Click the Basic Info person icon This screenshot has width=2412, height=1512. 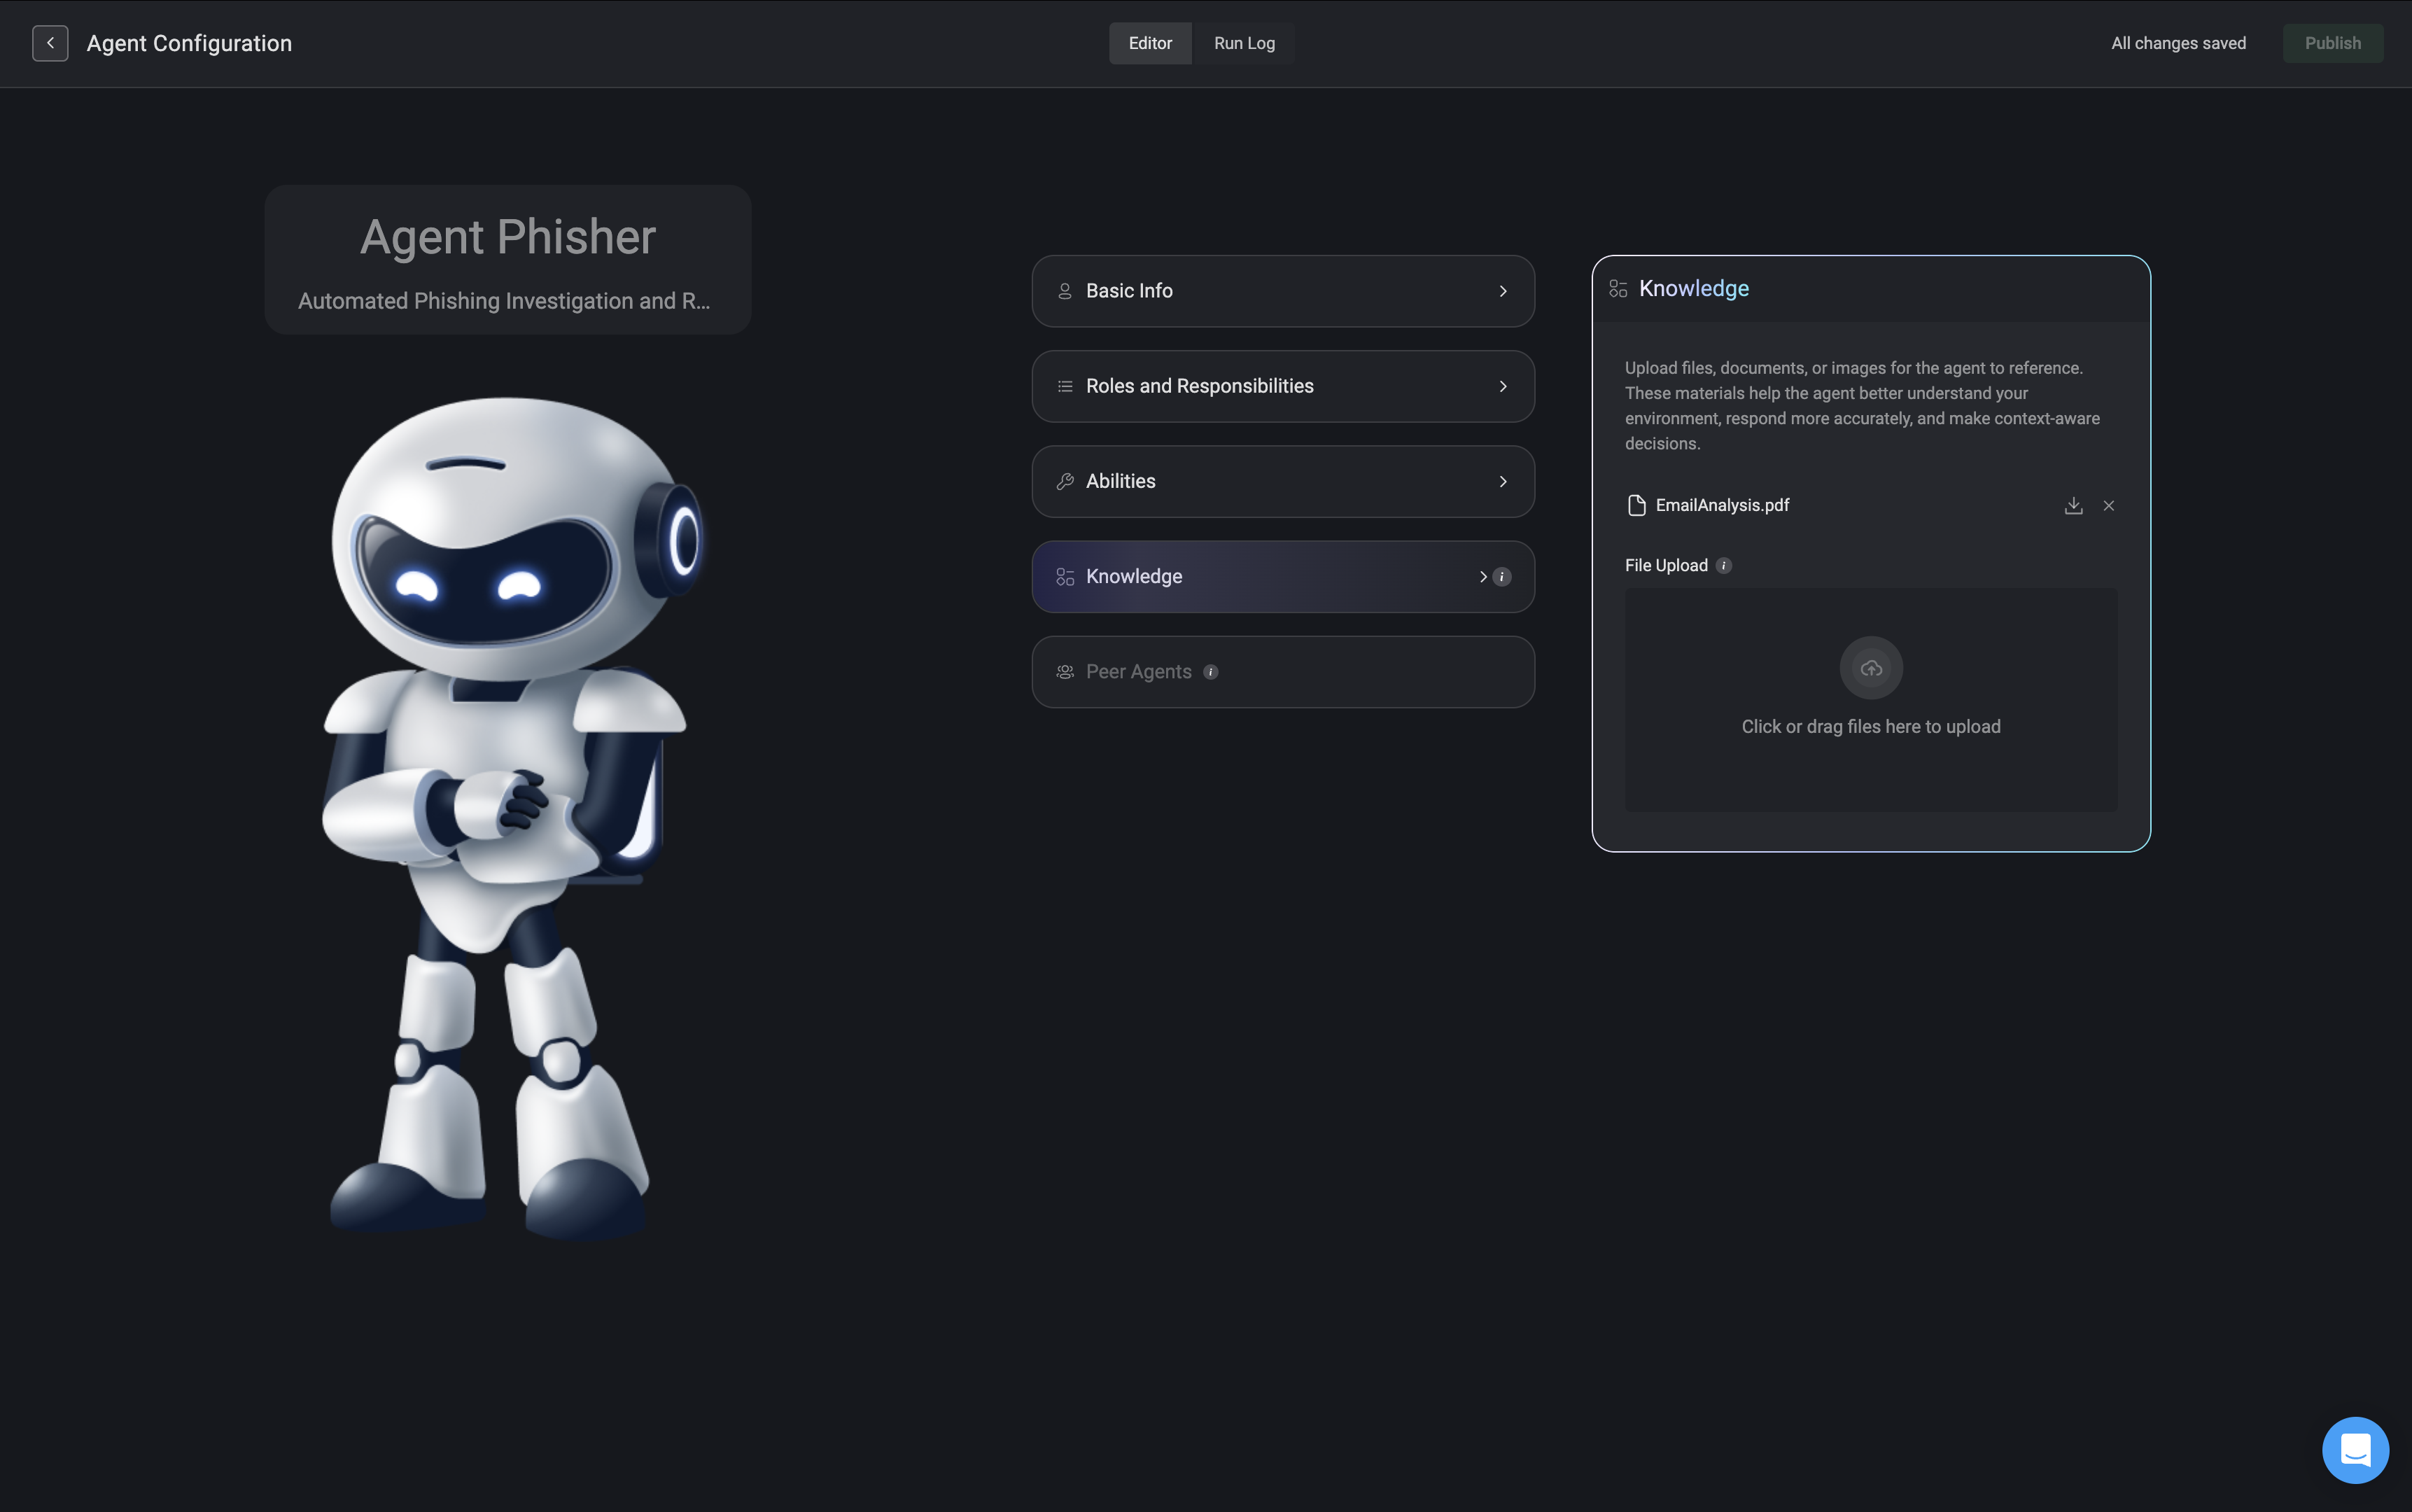point(1065,291)
